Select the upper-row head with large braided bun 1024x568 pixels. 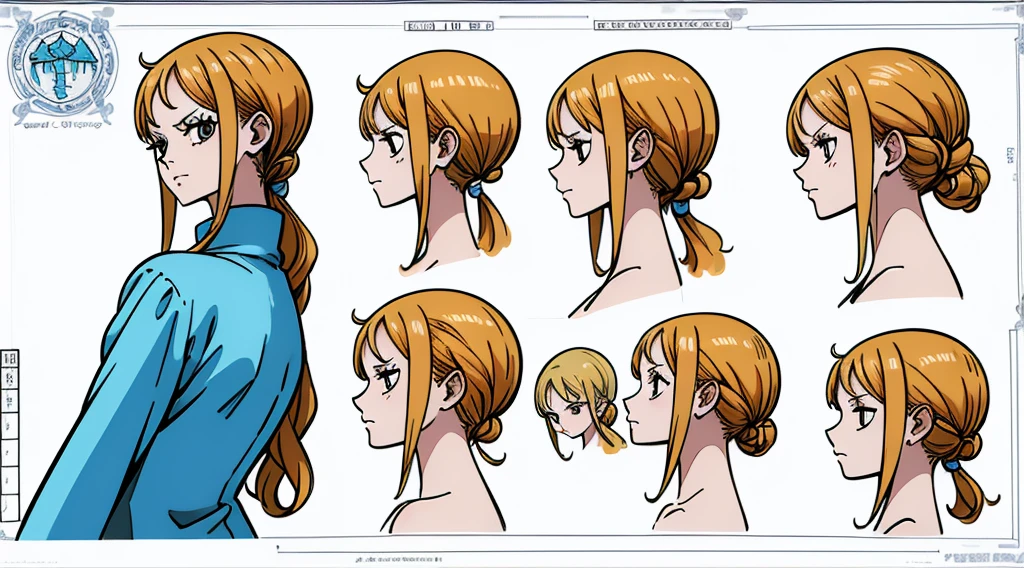point(887,176)
